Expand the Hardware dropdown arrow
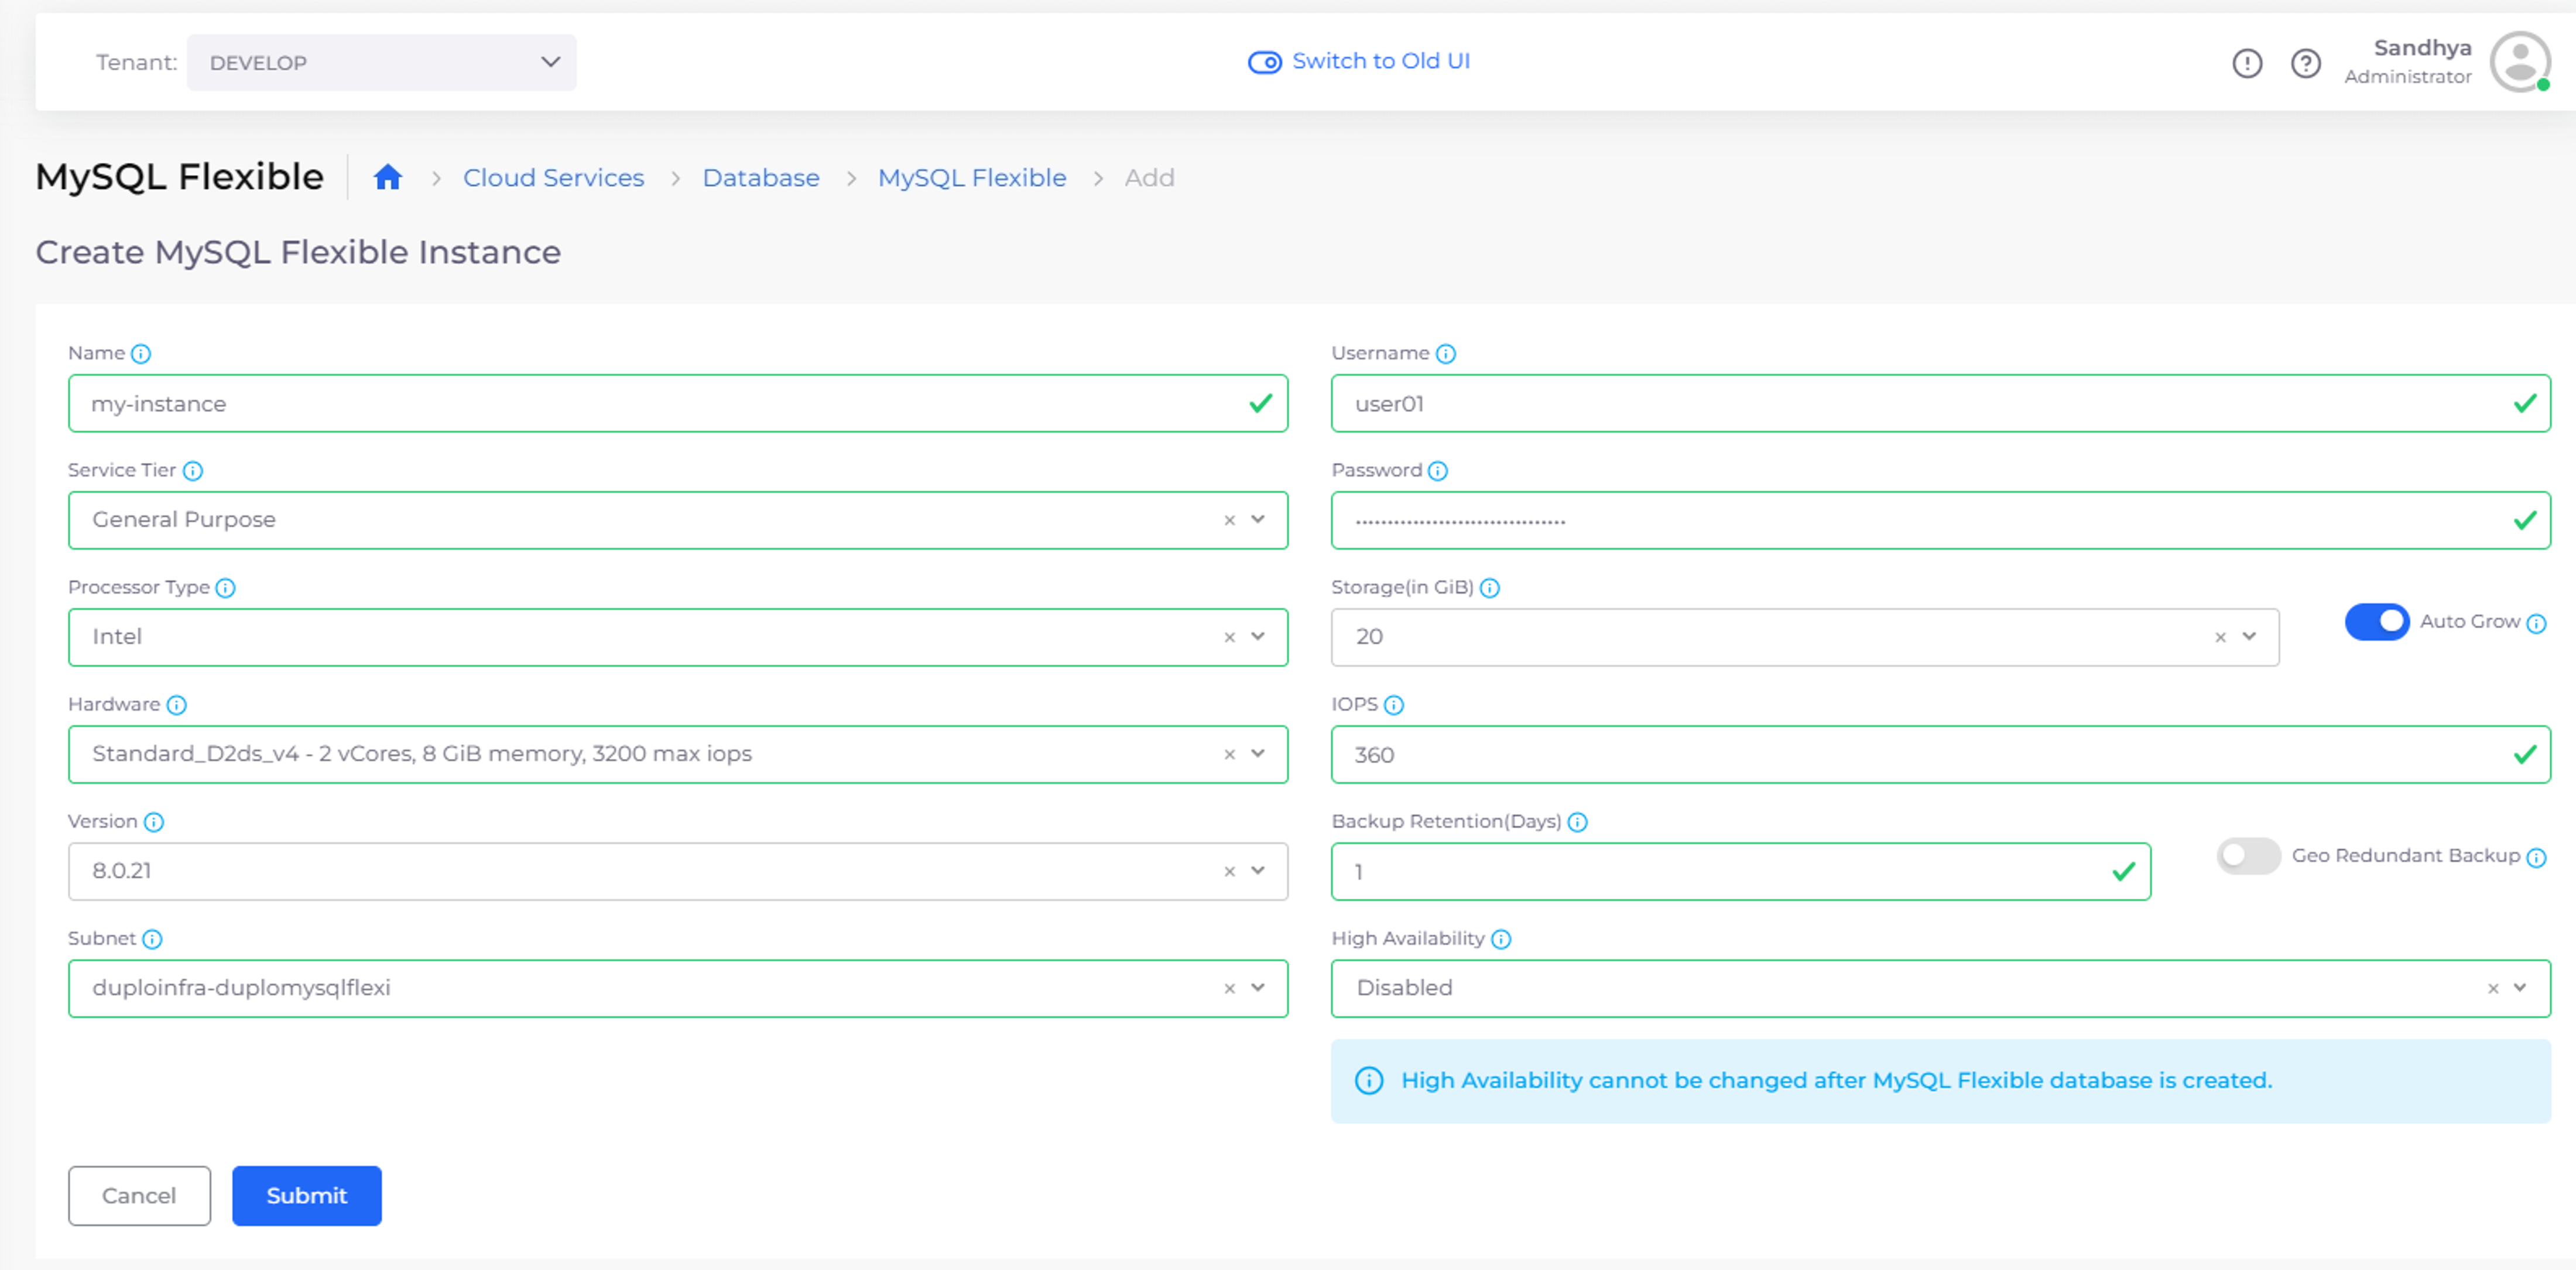2576x1270 pixels. 1258,753
